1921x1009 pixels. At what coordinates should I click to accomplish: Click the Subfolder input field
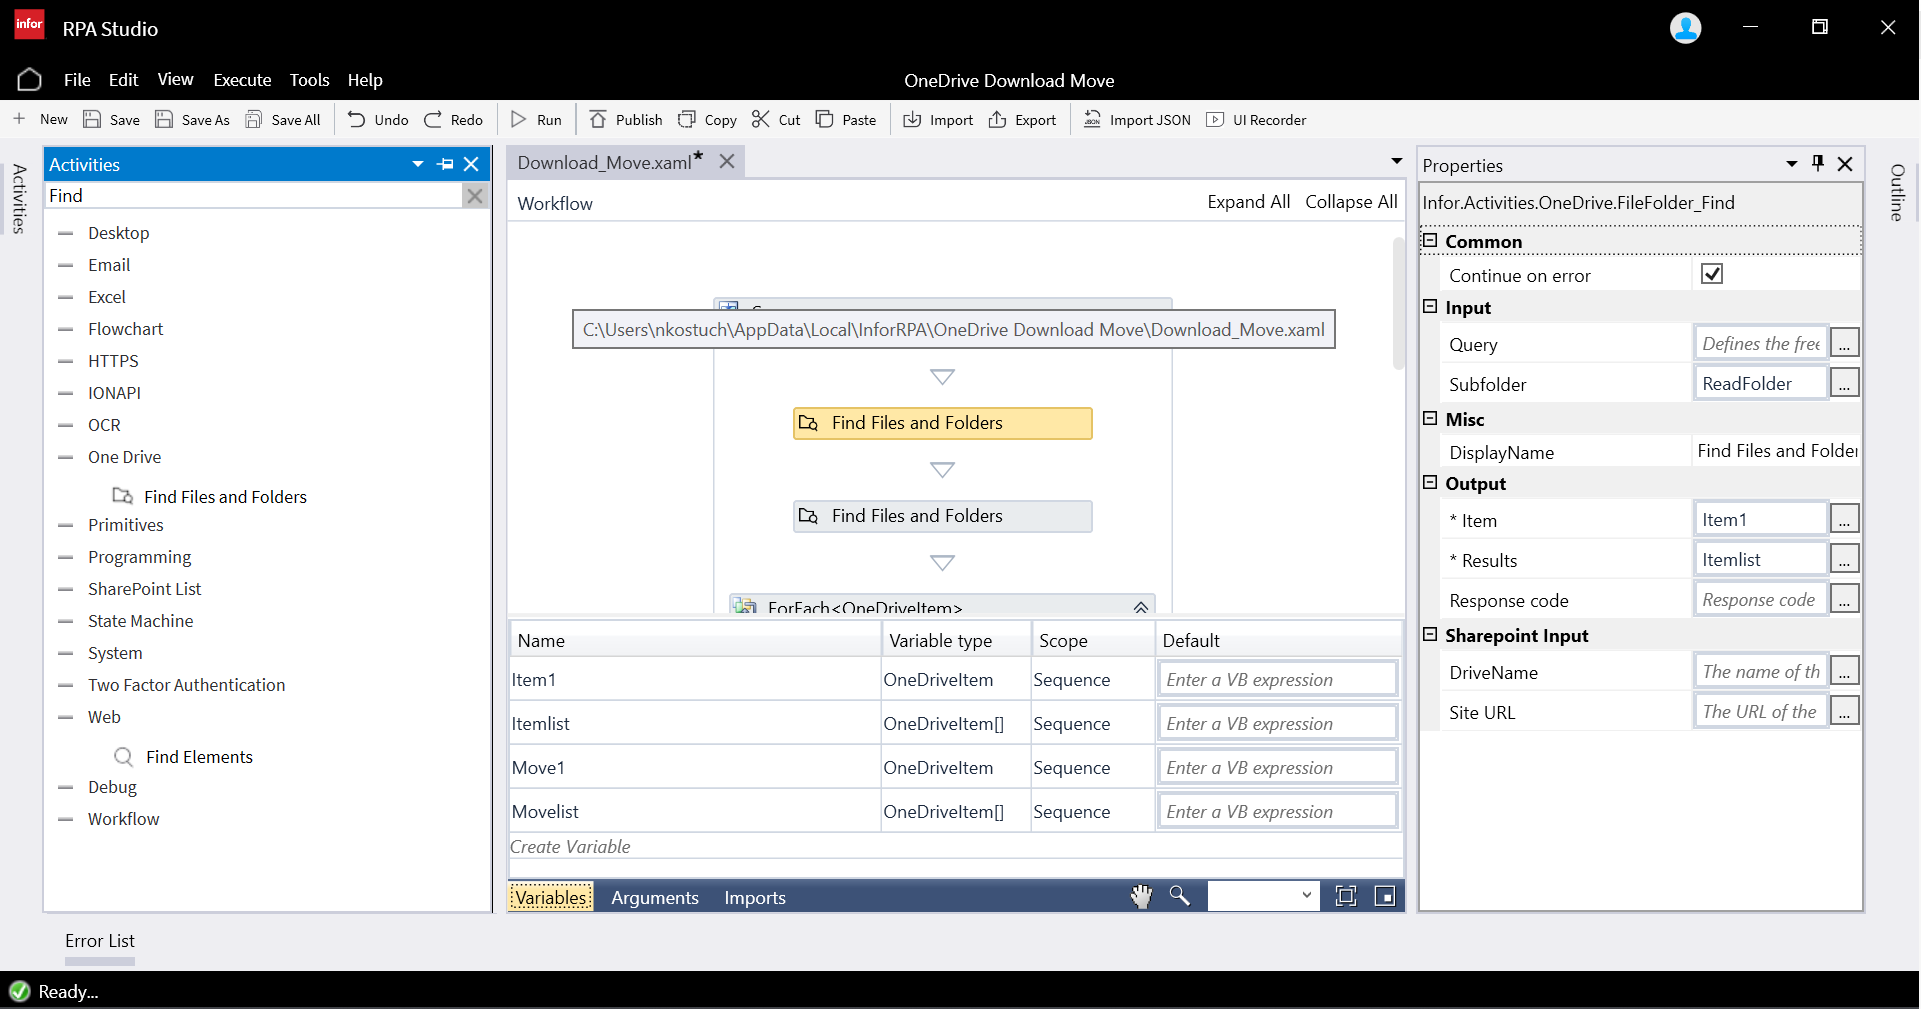pos(1760,384)
